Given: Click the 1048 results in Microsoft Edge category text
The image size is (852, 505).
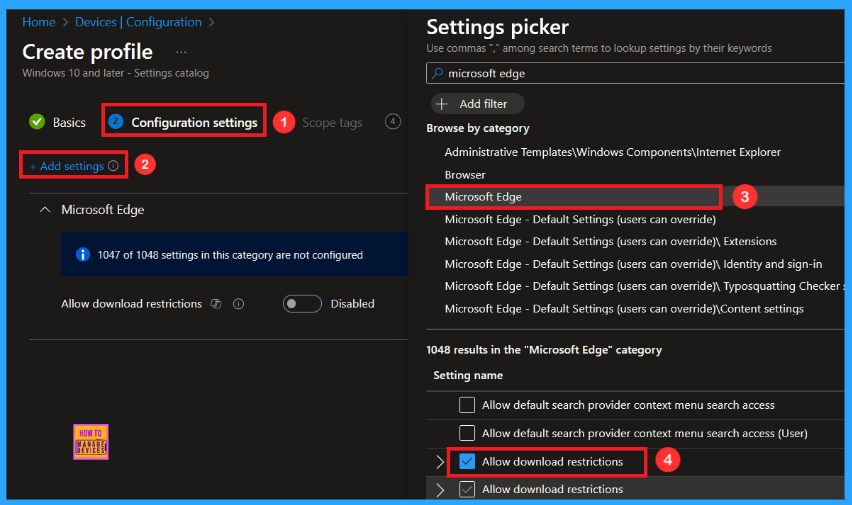Looking at the screenshot, I should [544, 350].
